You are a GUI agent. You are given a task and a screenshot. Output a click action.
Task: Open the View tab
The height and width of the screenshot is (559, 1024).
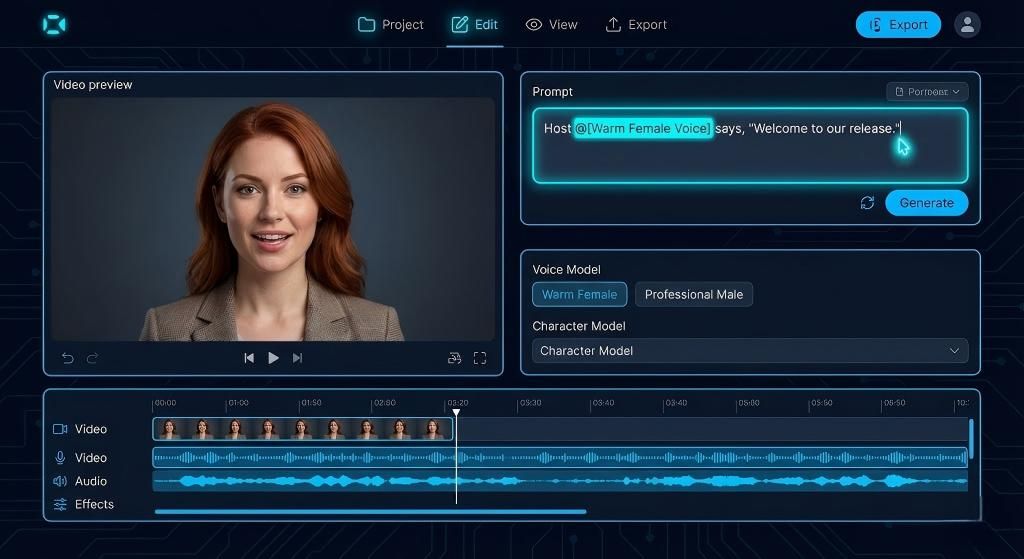552,25
